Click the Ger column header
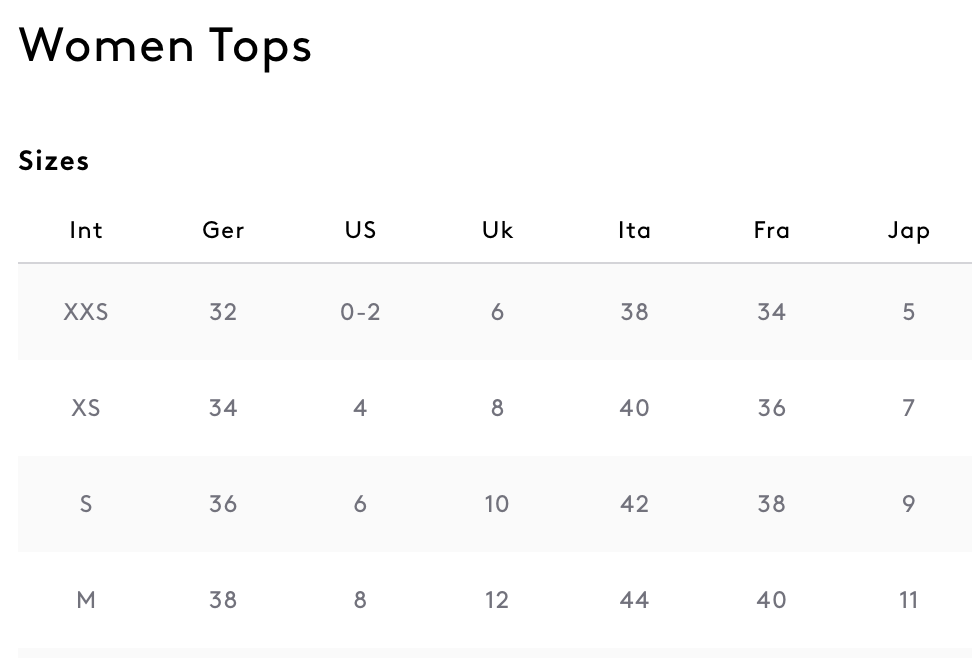 point(223,231)
